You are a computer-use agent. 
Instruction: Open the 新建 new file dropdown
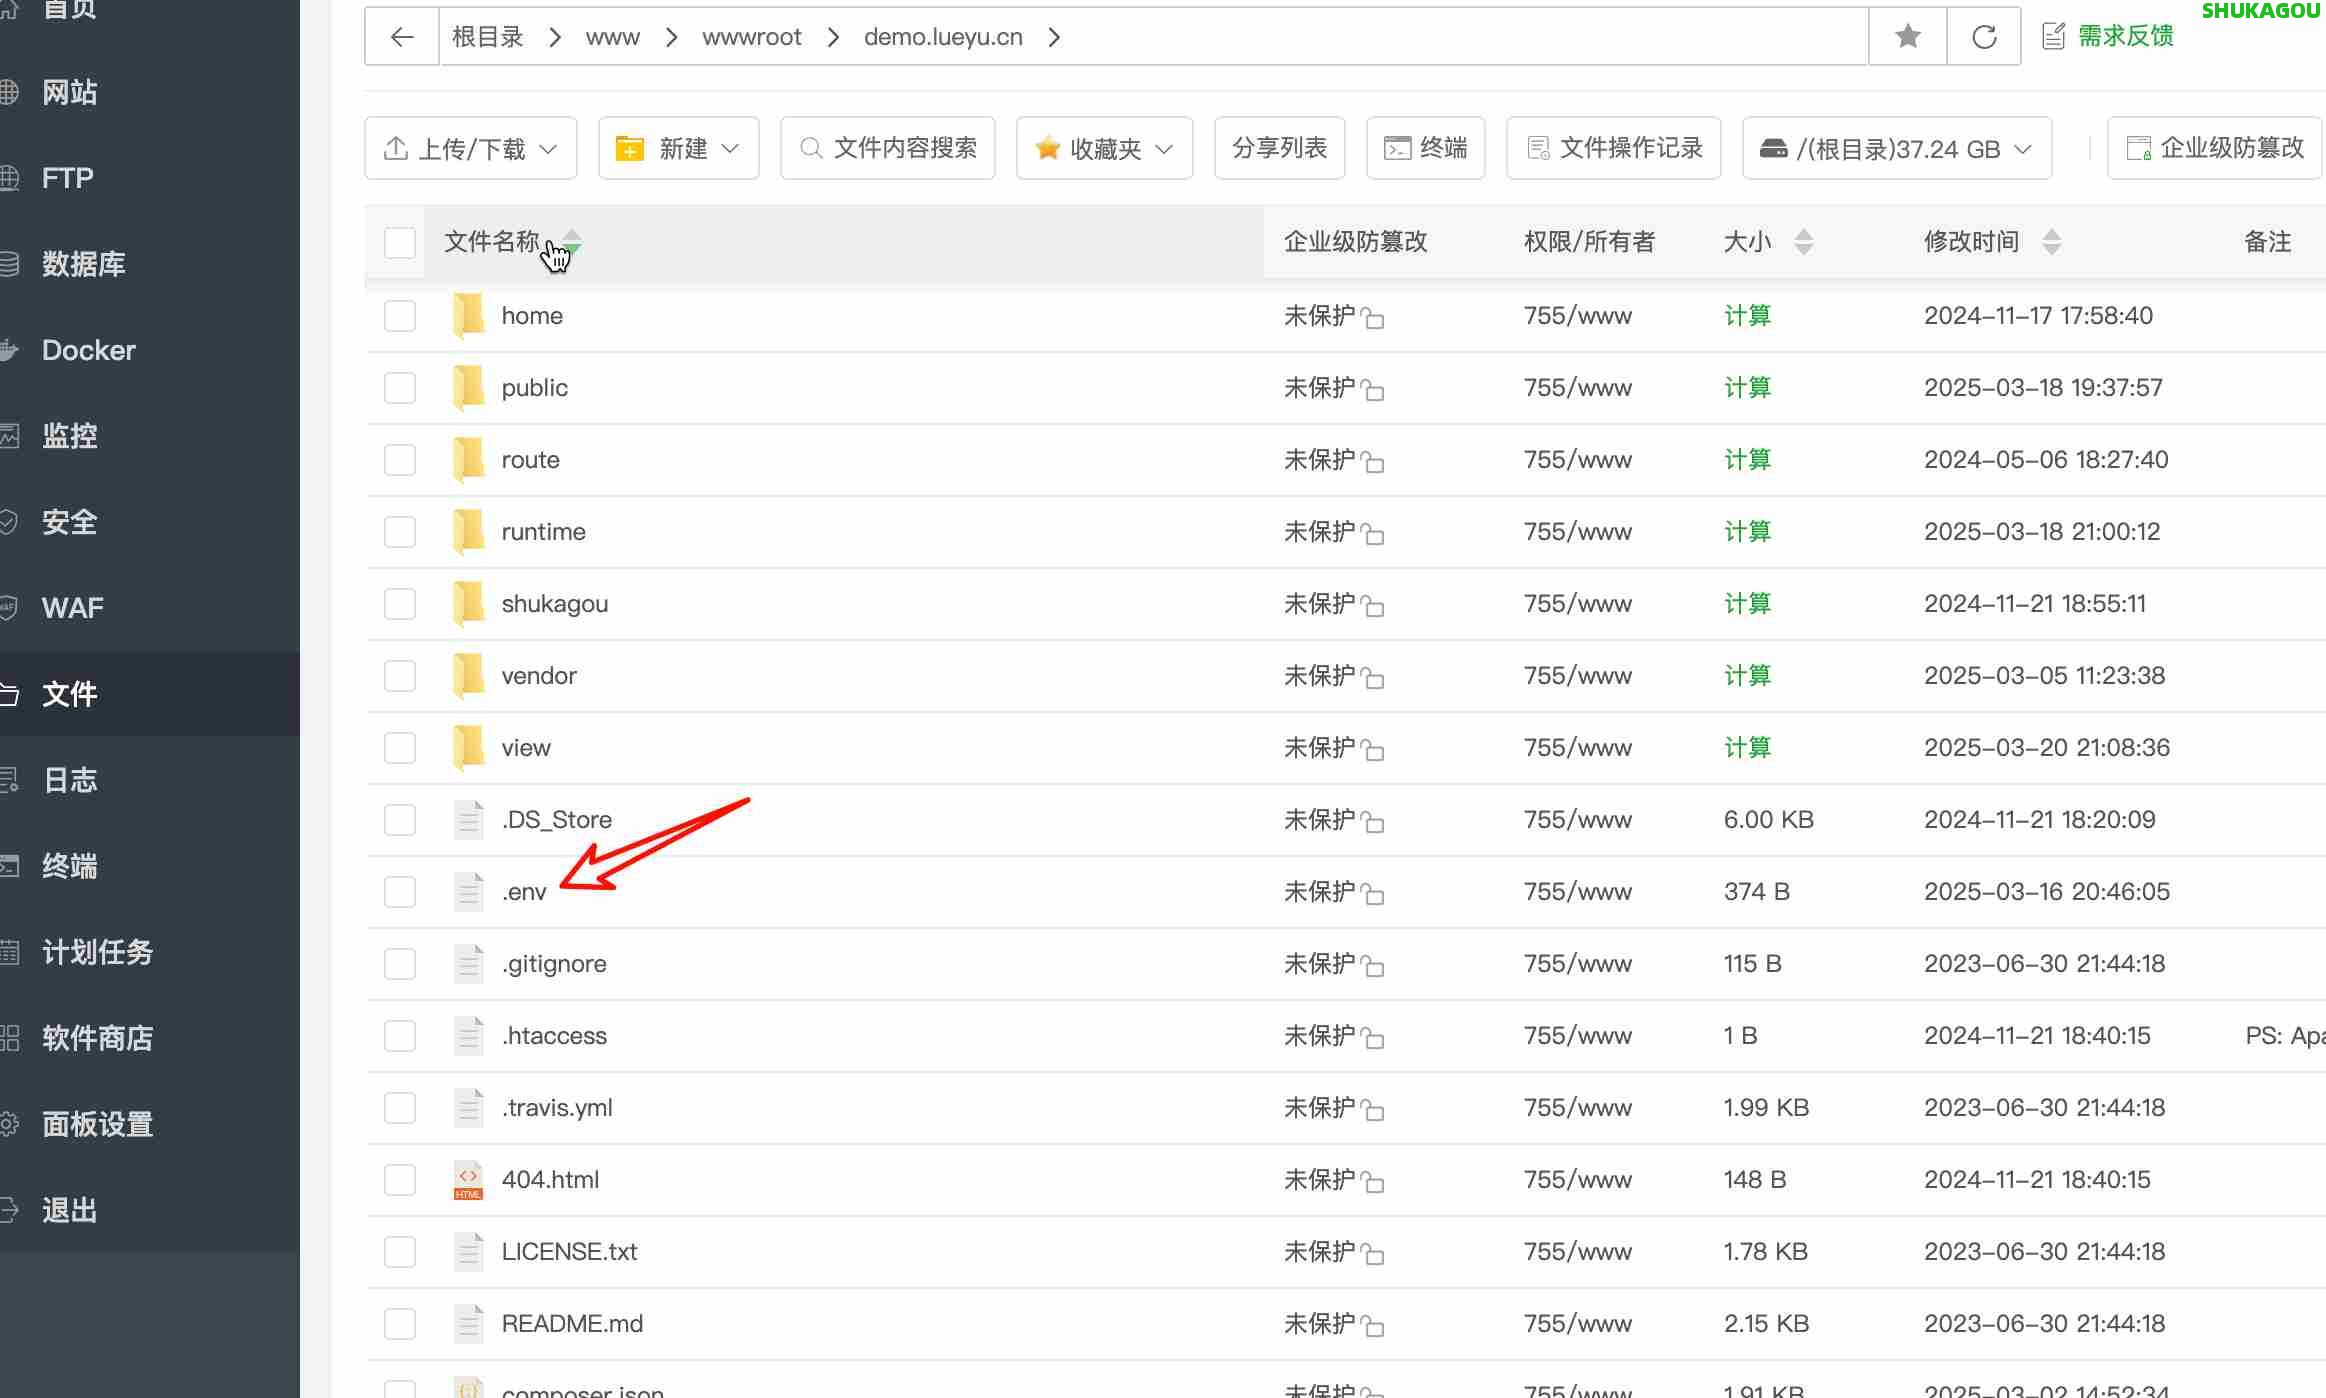coord(678,147)
